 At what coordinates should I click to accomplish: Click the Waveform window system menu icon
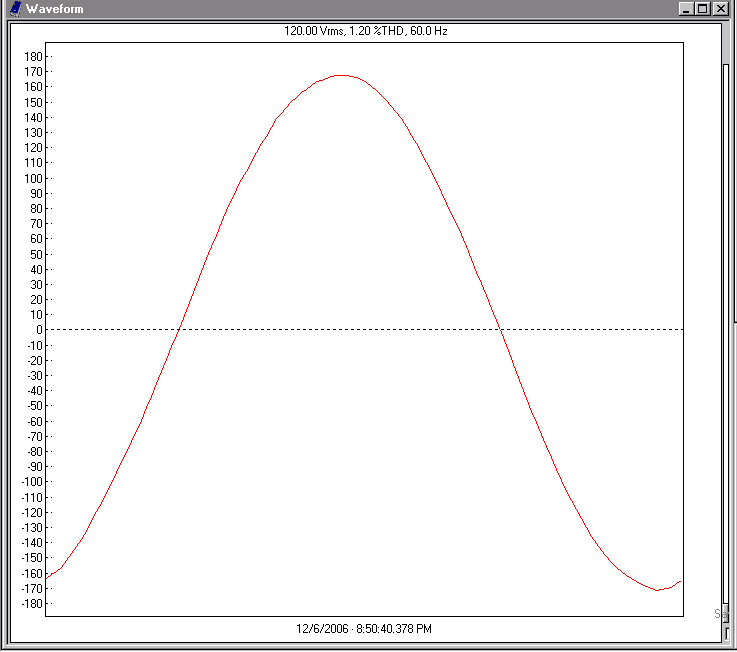(15, 9)
